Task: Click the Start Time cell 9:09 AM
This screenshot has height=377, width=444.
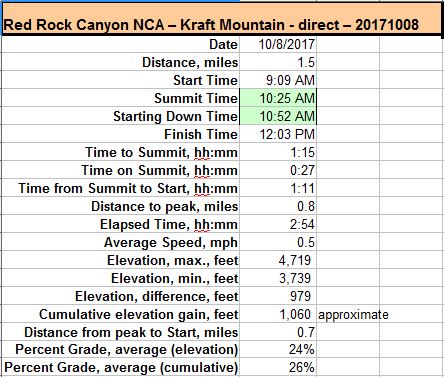Action: pos(278,80)
